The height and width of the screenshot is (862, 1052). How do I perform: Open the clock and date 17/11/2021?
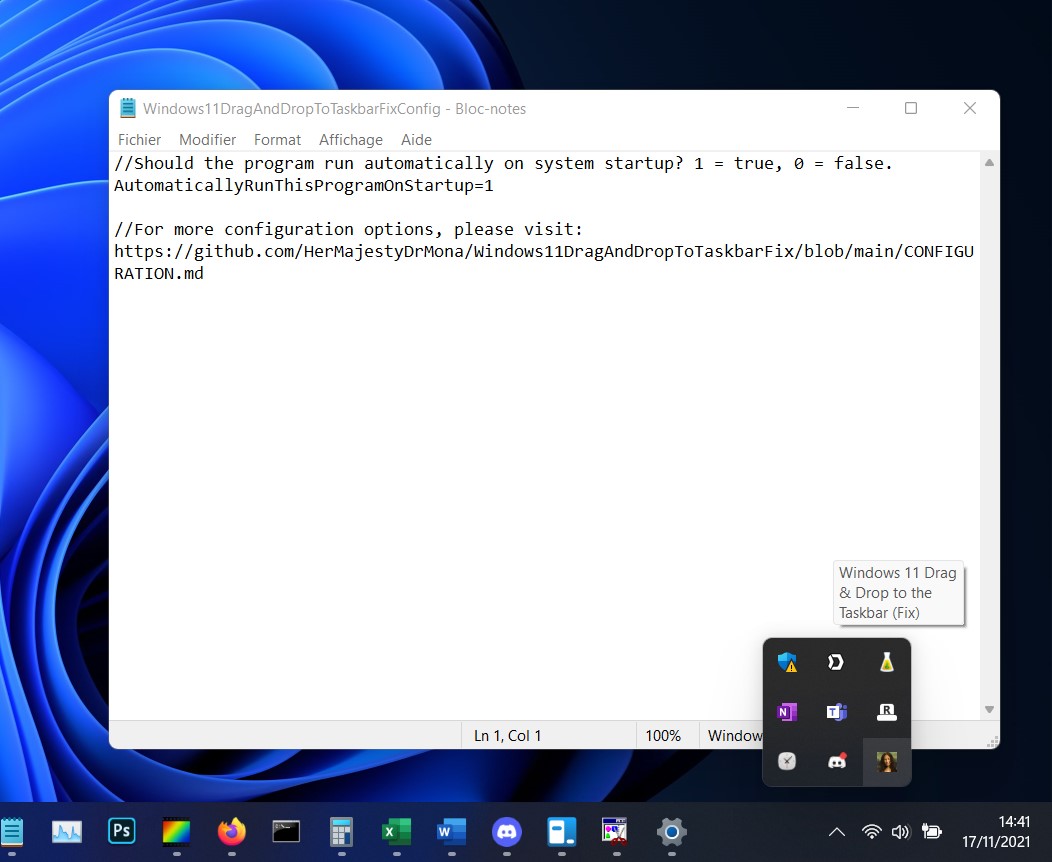click(996, 832)
